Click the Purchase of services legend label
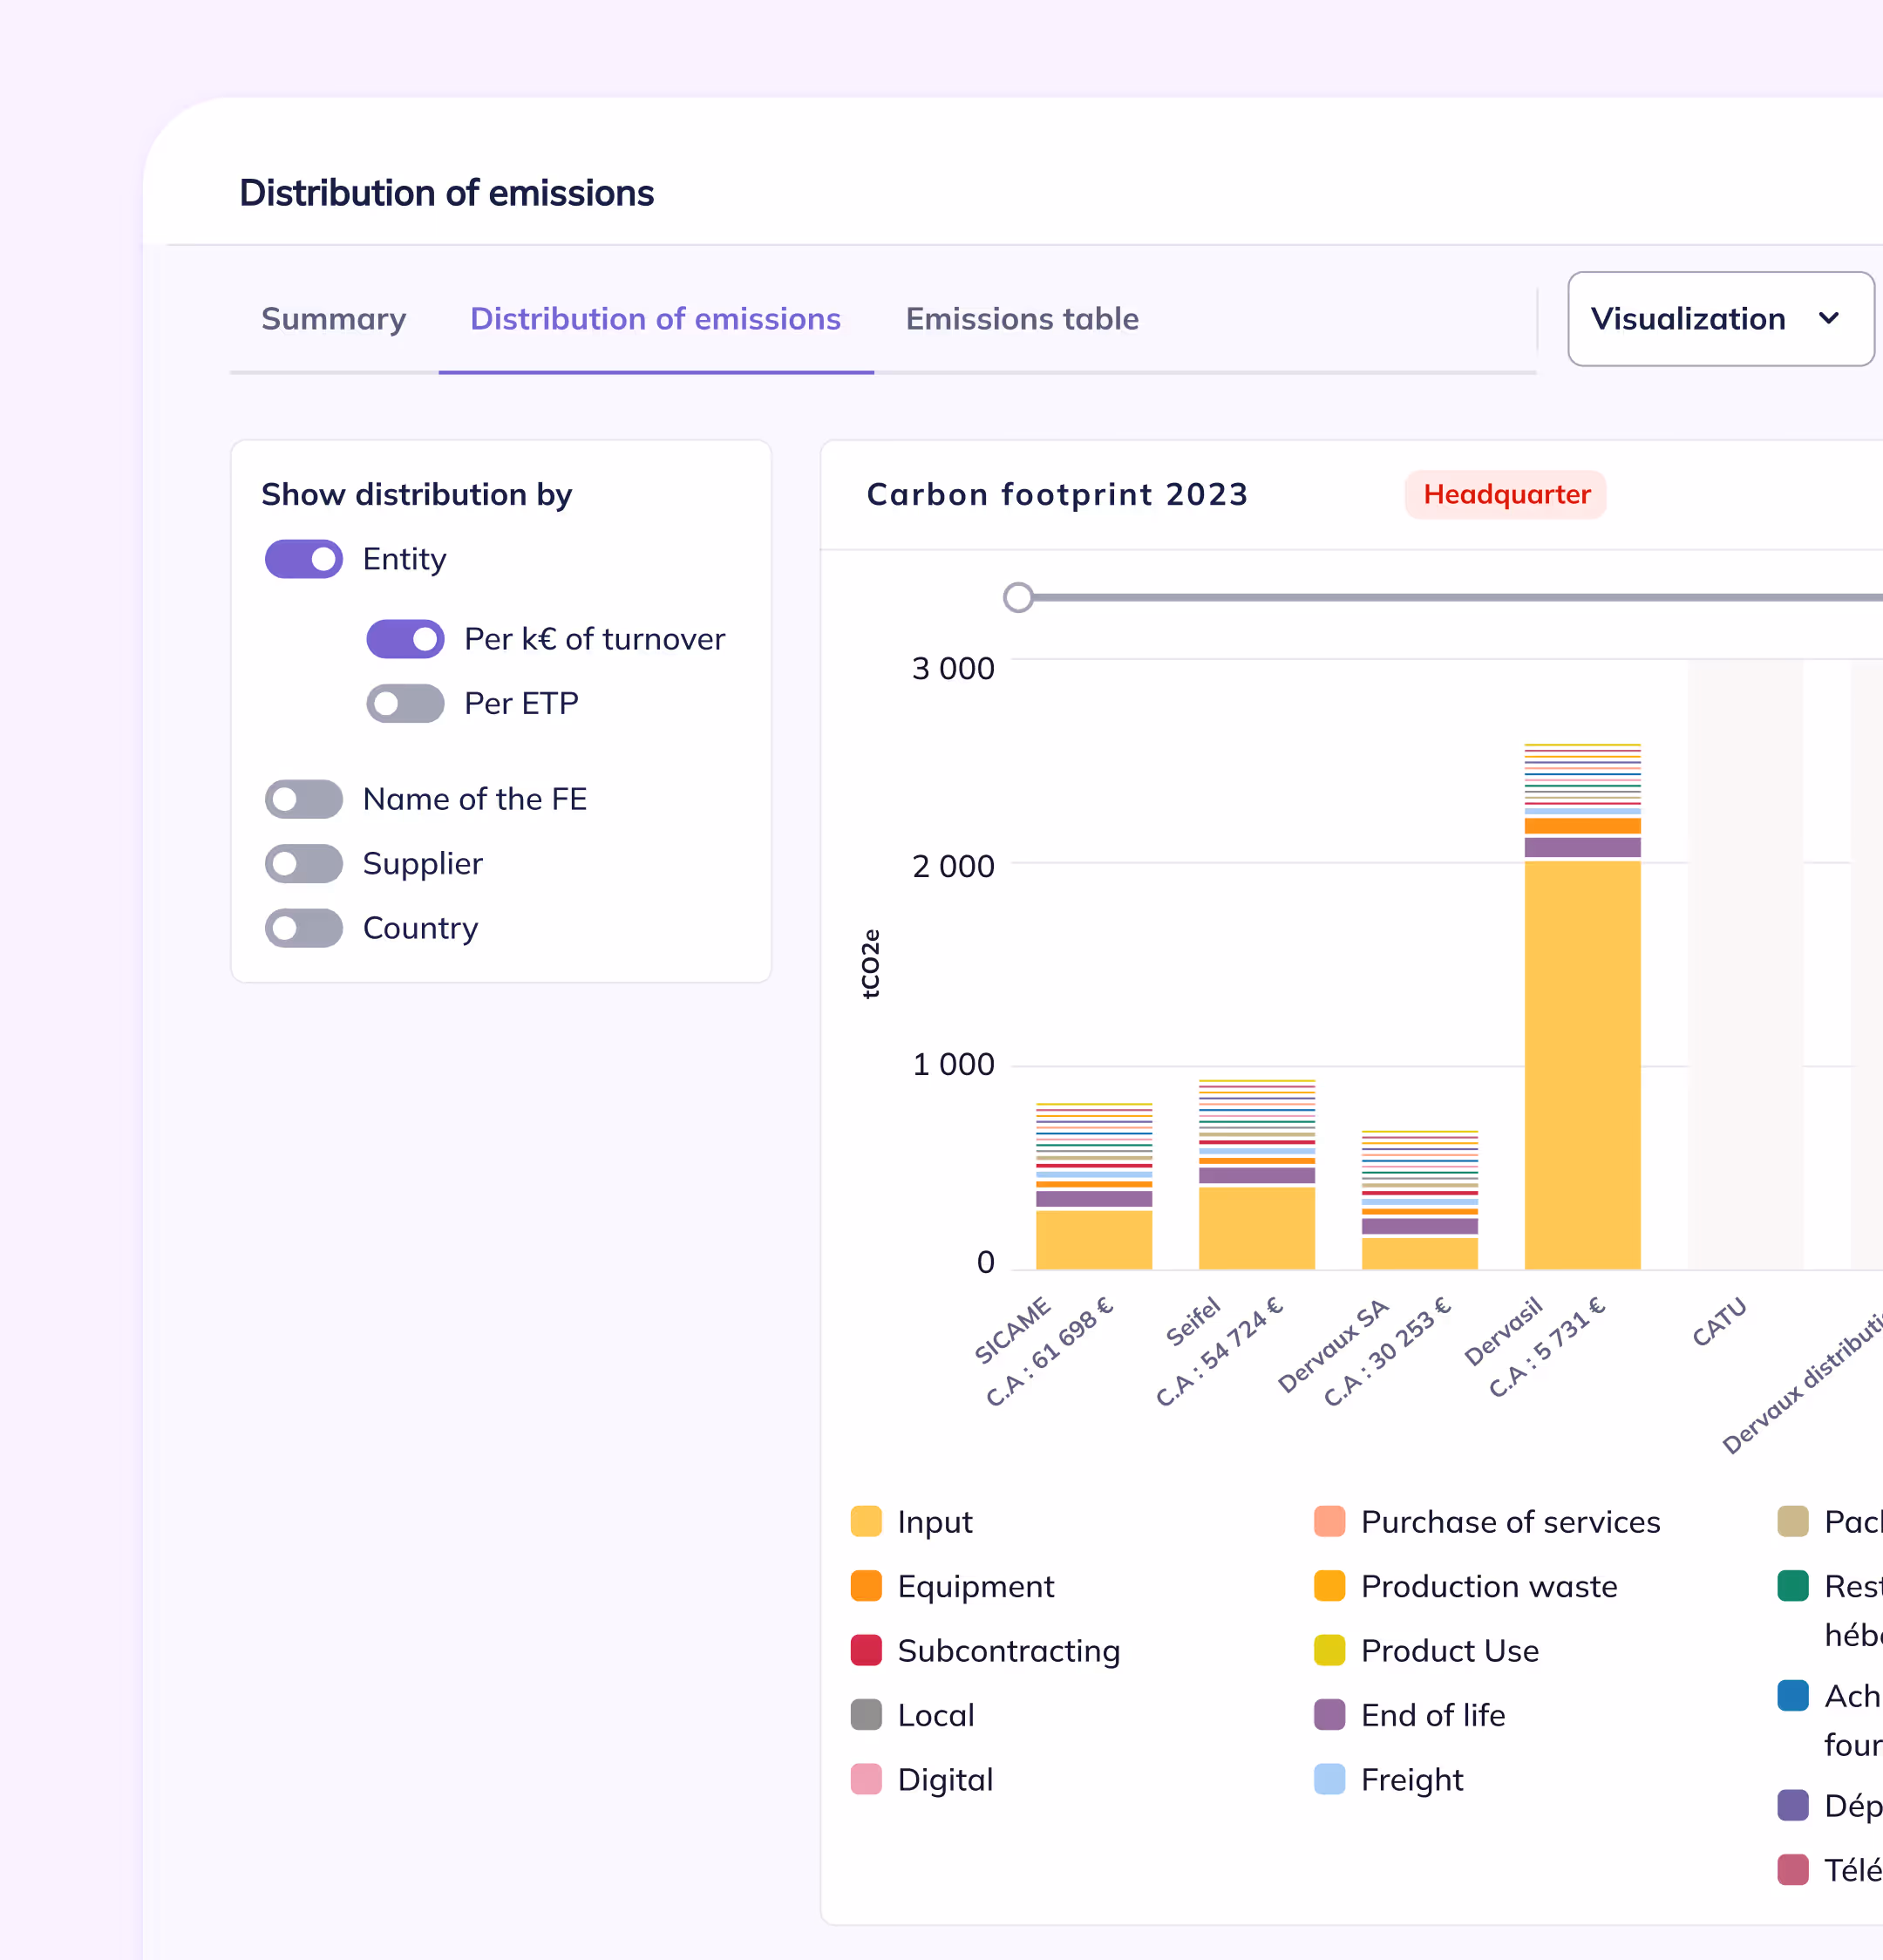Screen dimensions: 1883x1960 1510,1521
